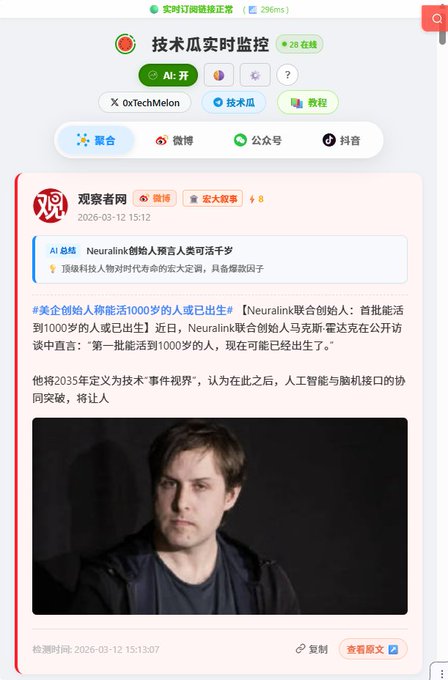Click 查看原文 to view original
This screenshot has height=680, width=448.
[373, 649]
